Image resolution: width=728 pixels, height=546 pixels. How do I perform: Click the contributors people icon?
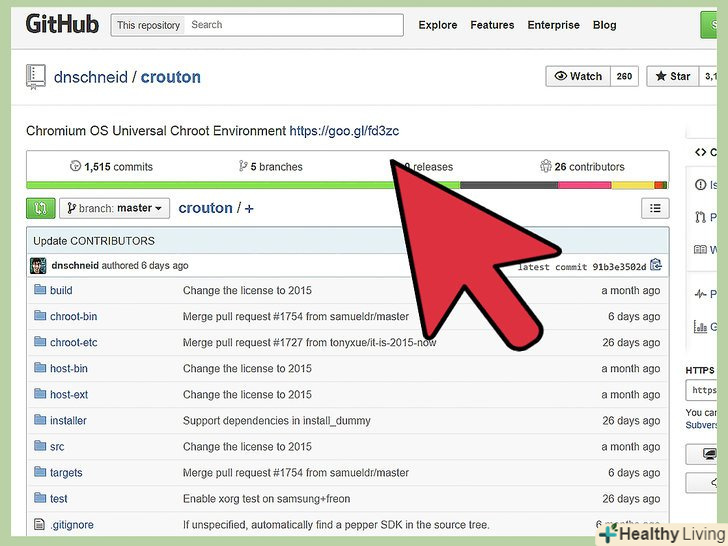point(546,166)
